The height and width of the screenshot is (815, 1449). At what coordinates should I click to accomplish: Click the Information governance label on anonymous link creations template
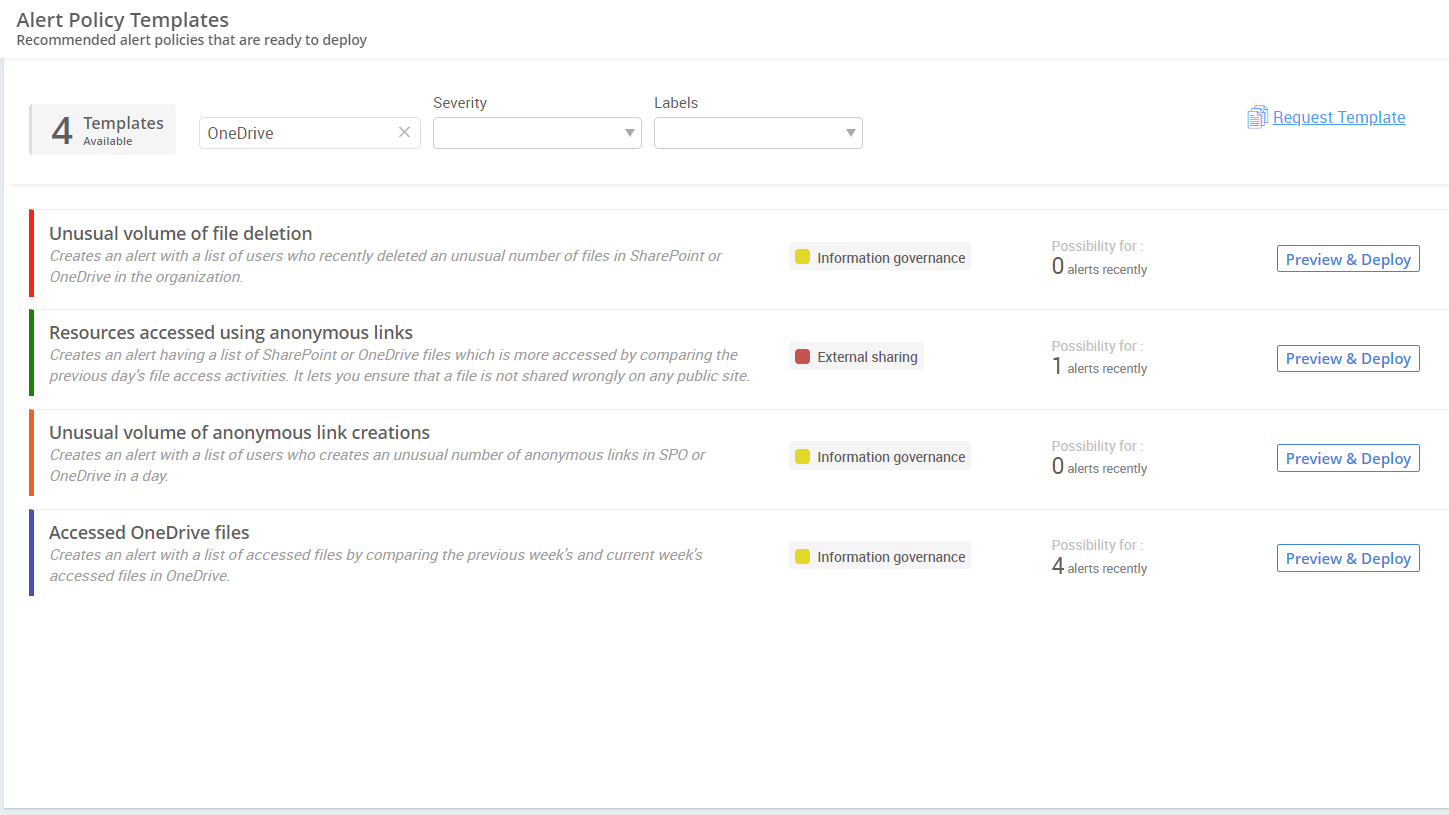click(x=879, y=456)
